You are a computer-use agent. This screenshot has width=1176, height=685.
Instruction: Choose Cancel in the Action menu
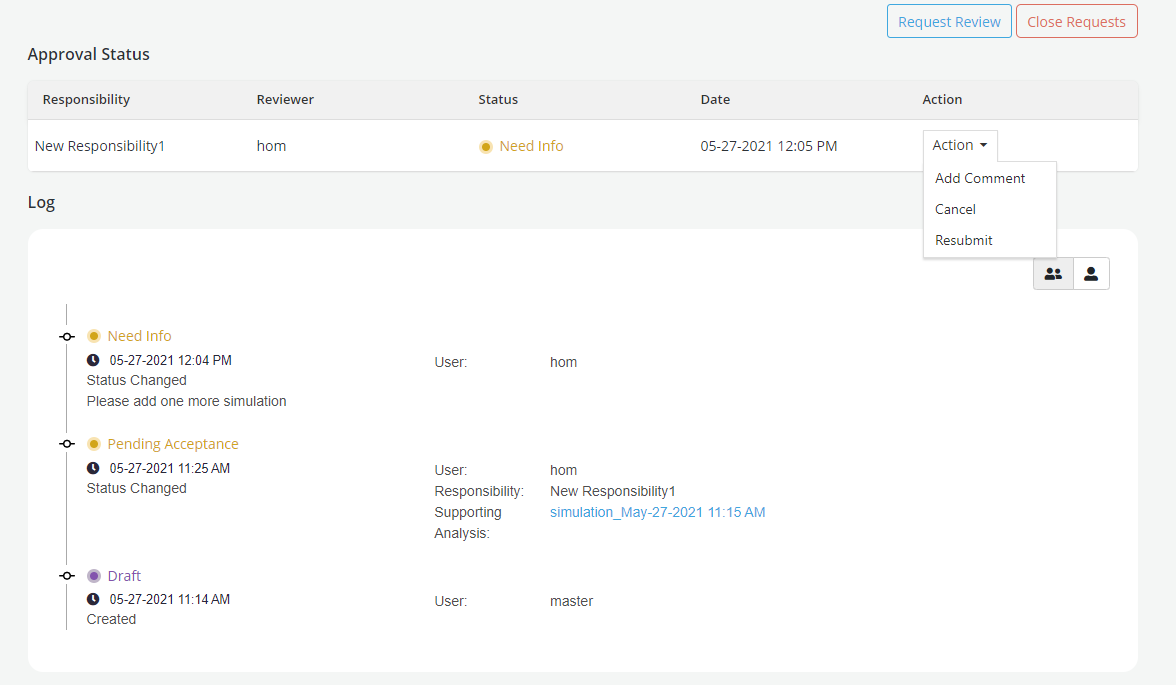click(955, 209)
